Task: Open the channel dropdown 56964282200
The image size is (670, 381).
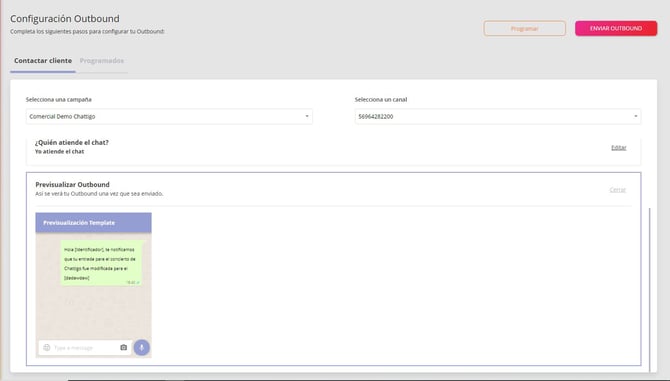Action: 498,116
